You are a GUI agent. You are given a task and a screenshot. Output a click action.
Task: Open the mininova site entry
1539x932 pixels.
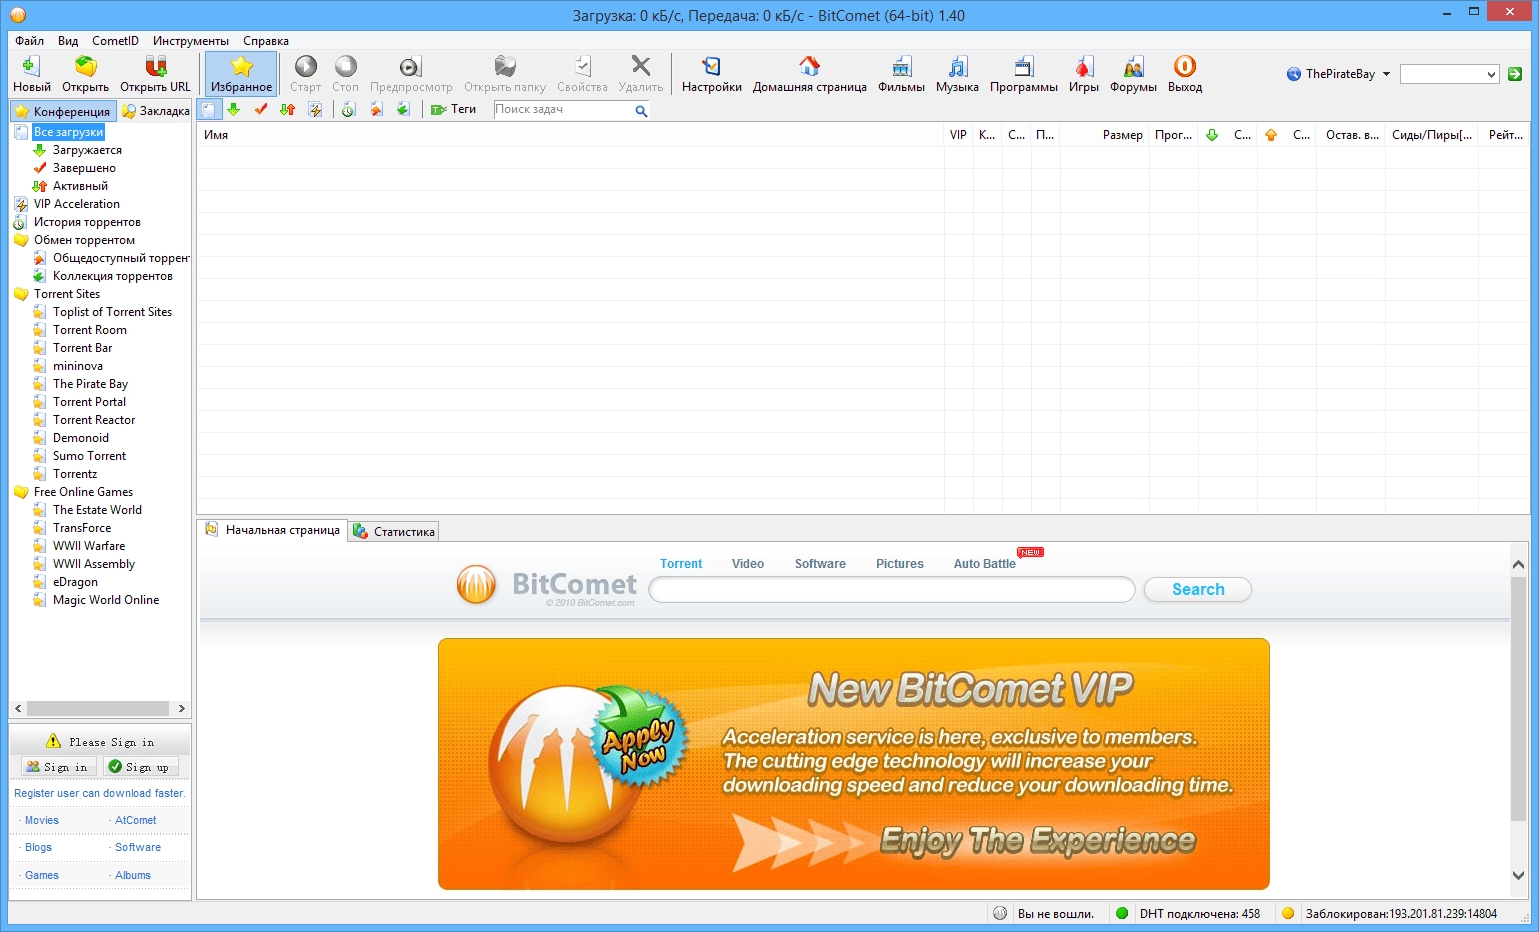click(x=77, y=366)
